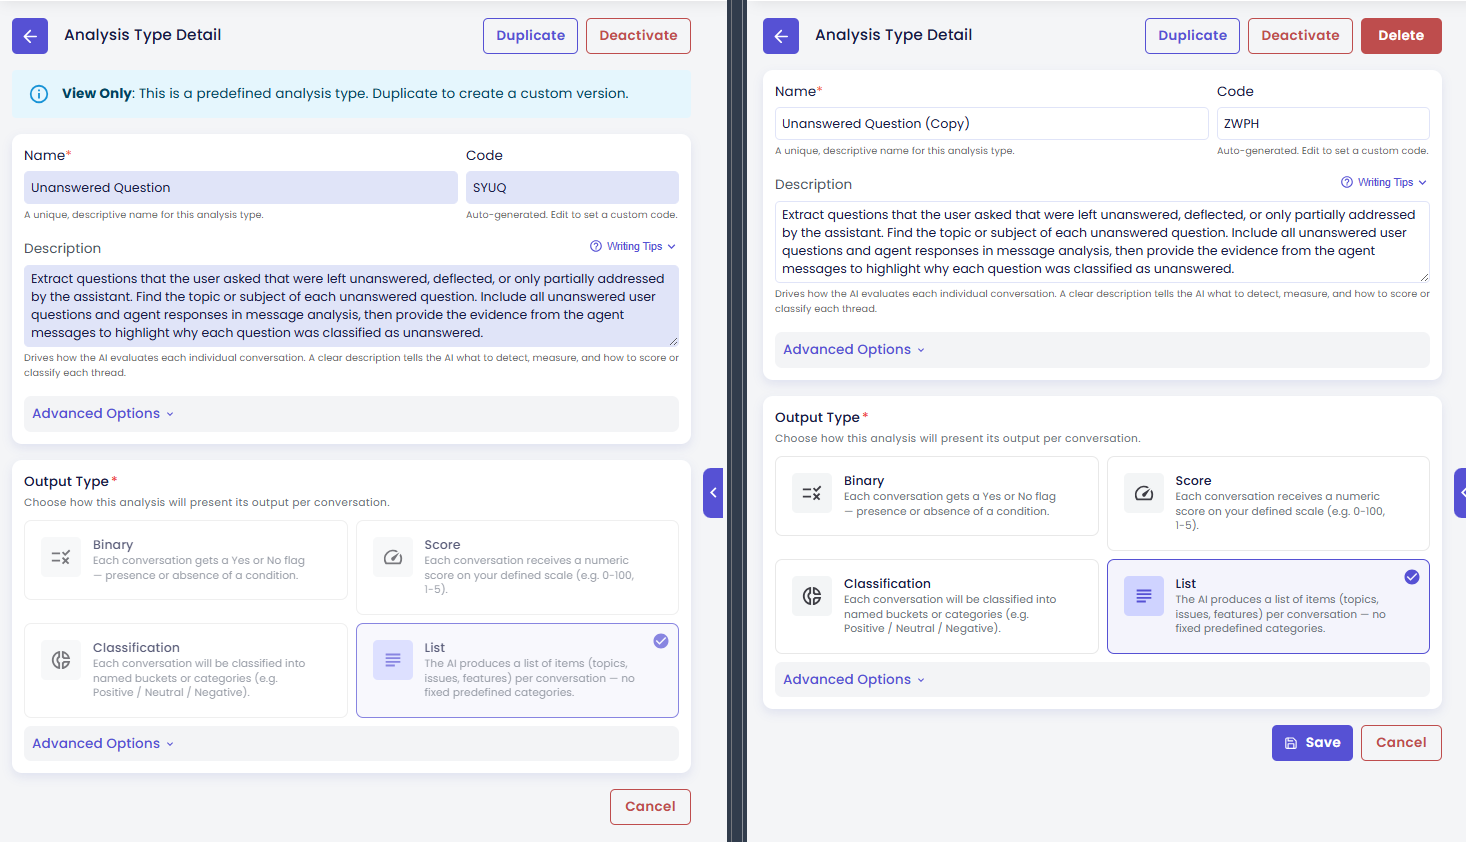
Task: Click the floppy disk icon on Save button
Action: pos(1291,743)
